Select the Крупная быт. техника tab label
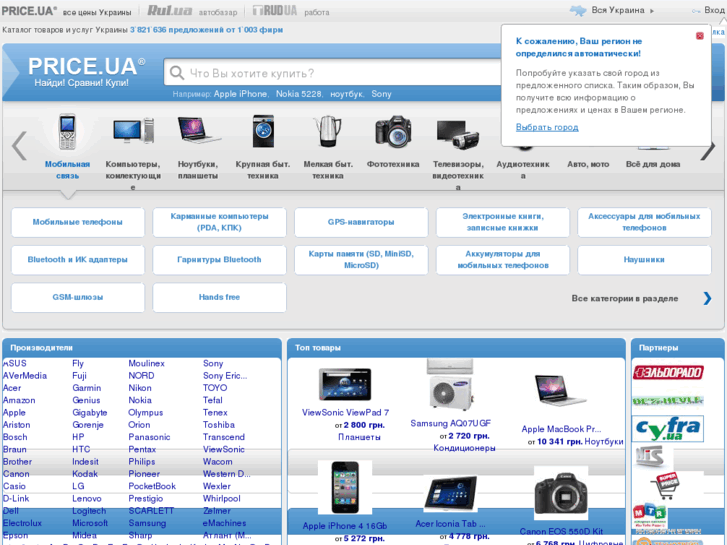The height and width of the screenshot is (545, 727). pos(263,170)
